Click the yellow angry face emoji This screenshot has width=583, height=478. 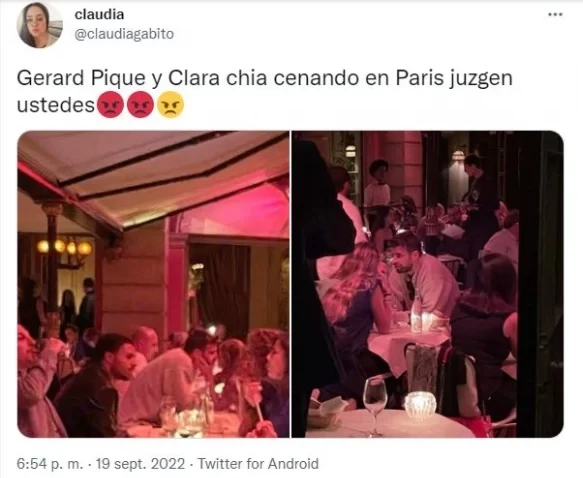170,105
